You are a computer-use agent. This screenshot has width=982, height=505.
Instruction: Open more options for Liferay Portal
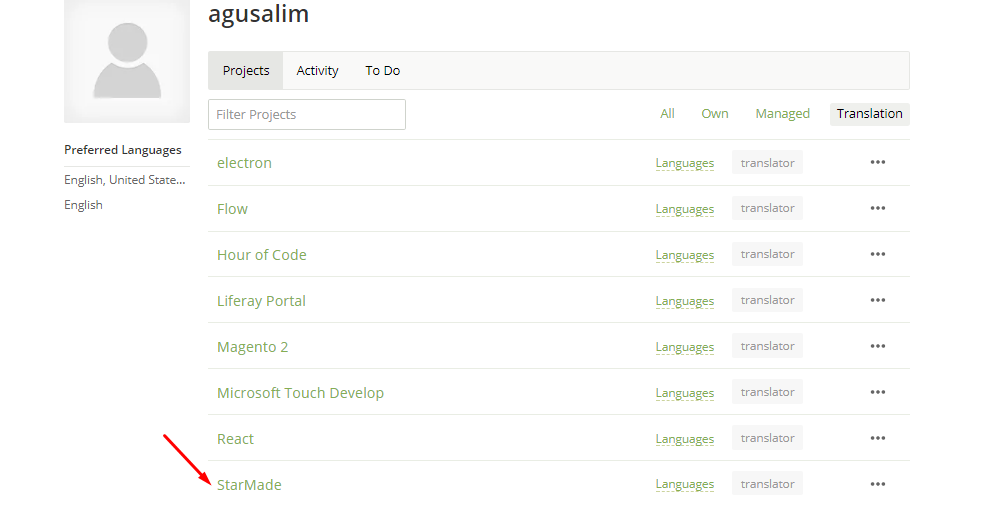coord(877,300)
